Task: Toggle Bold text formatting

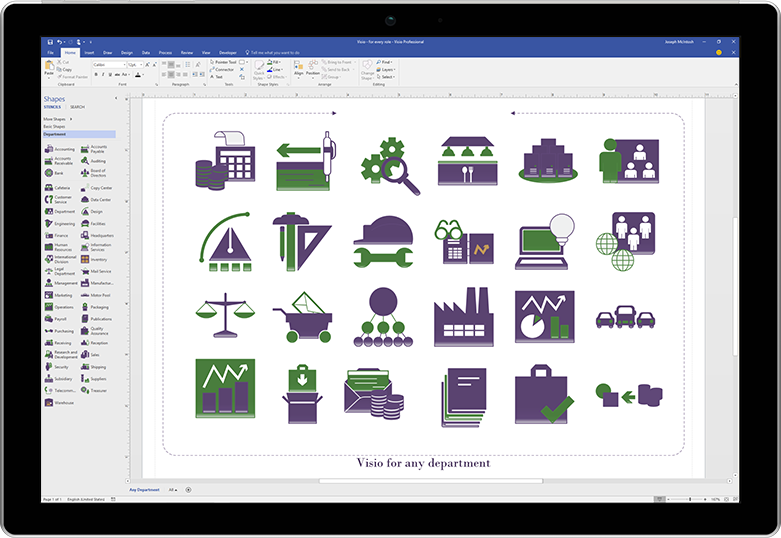Action: (95, 74)
